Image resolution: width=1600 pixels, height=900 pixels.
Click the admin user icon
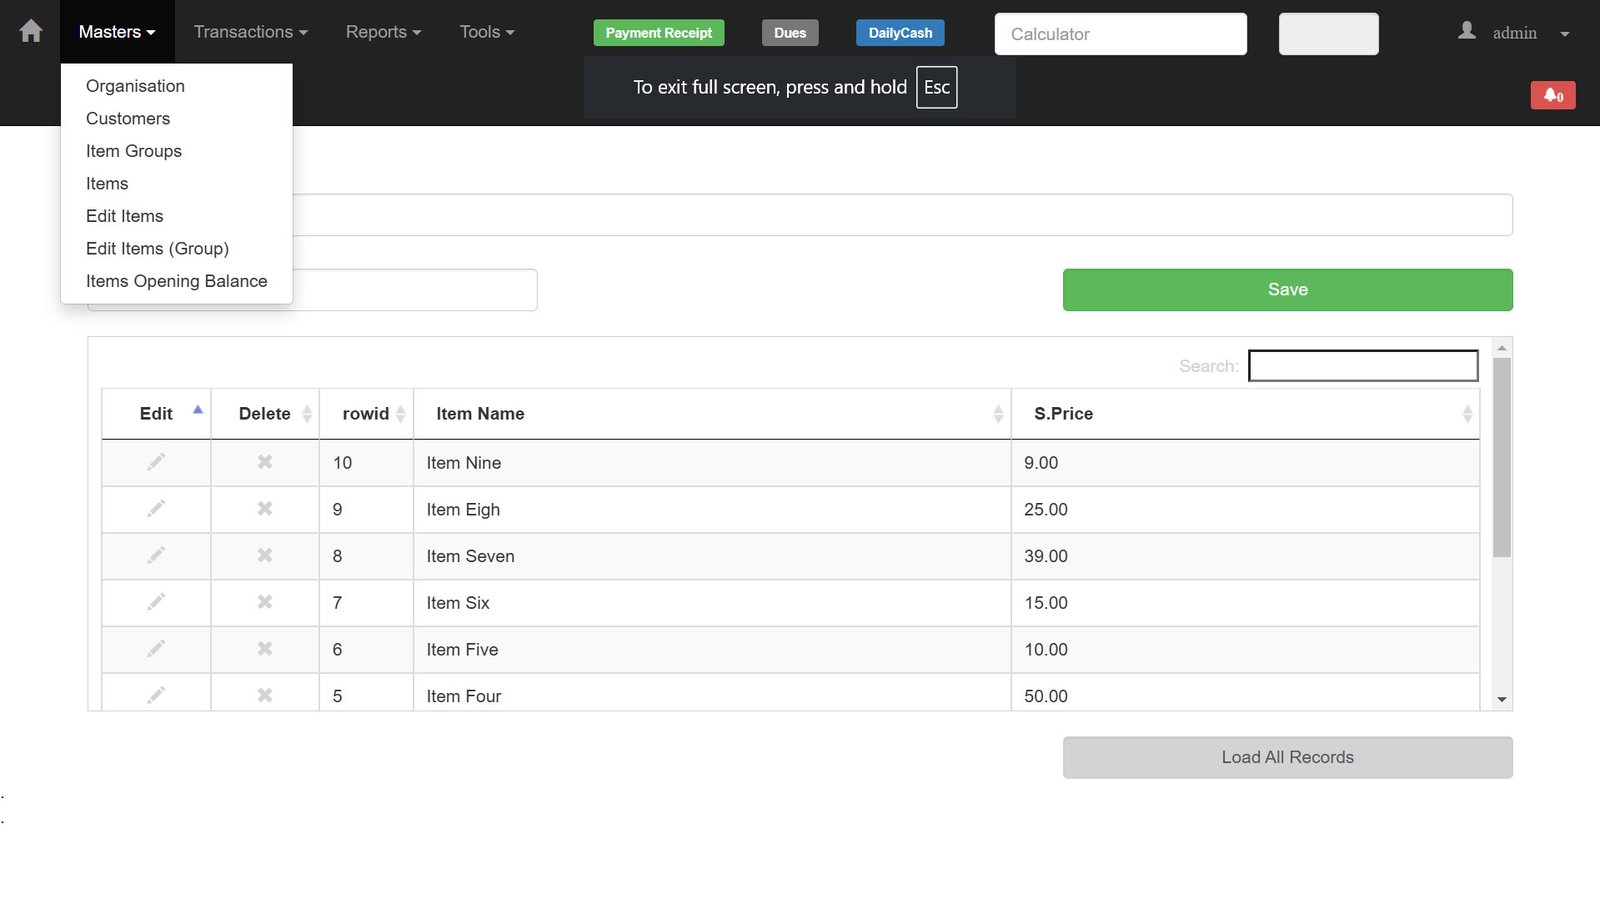pyautogui.click(x=1467, y=31)
